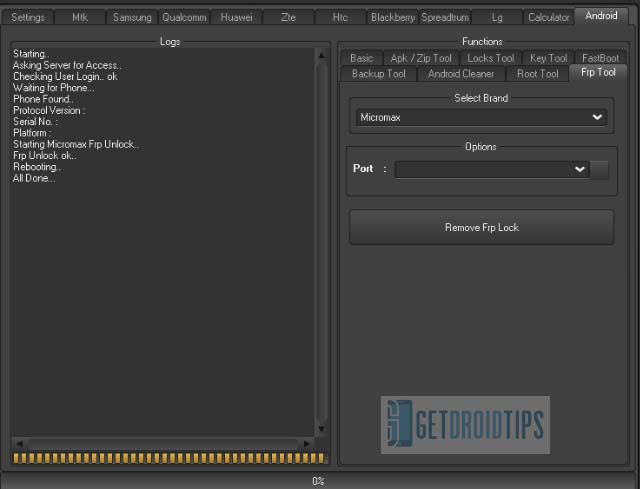Switch to the Htc tab
Screen dimensions: 640x489
(340, 18)
